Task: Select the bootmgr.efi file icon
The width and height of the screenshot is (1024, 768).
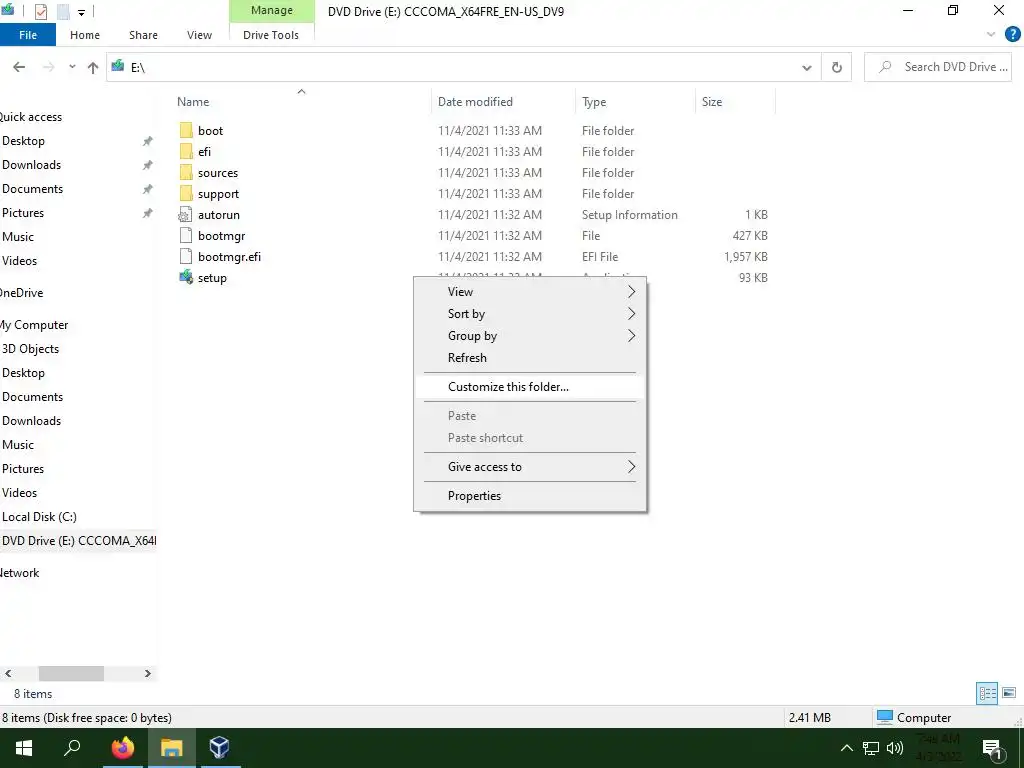Action: click(x=185, y=257)
